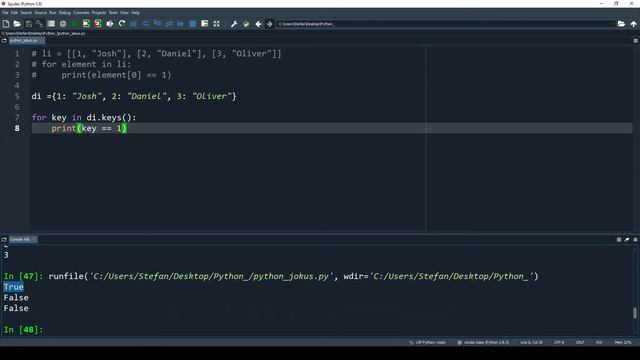Screen dimensions: 640x360
Task: Click the memory usage indicator
Action: click(x=623, y=342)
